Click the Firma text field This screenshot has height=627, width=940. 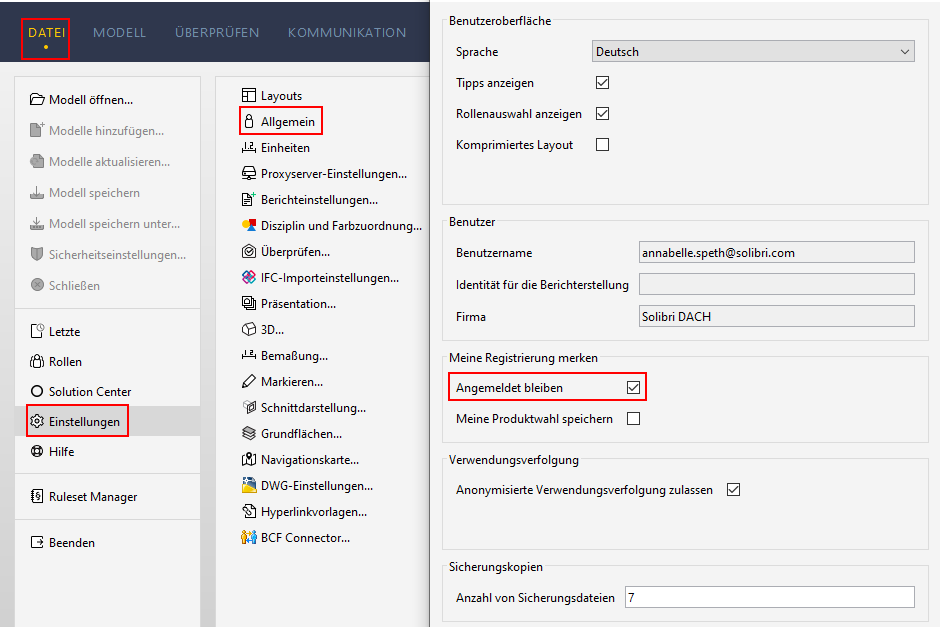pos(777,316)
